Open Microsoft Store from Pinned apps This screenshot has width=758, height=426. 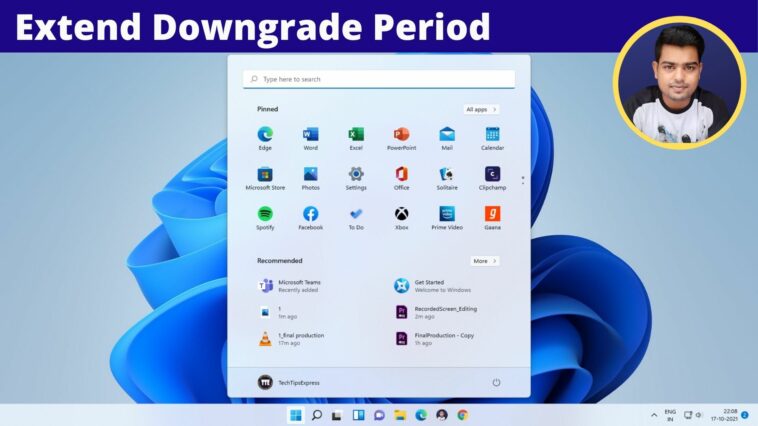pyautogui.click(x=265, y=175)
